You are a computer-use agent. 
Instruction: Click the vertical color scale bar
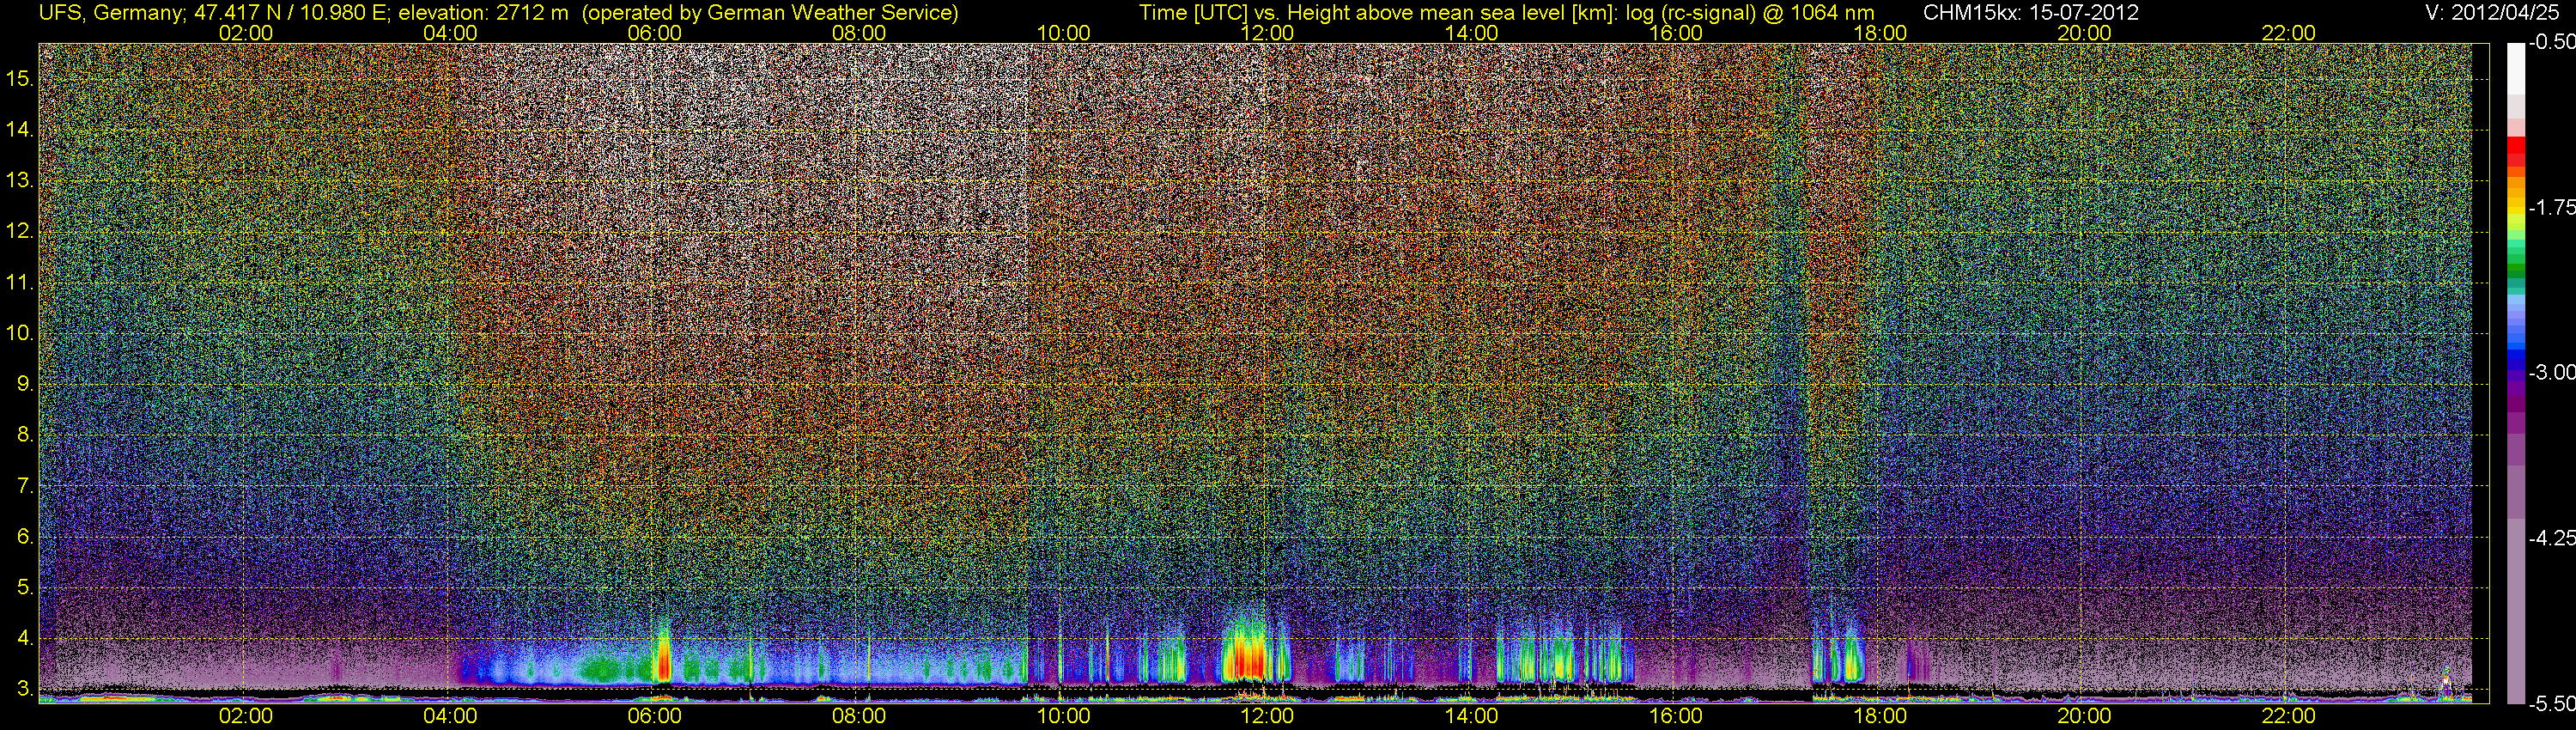2515,373
